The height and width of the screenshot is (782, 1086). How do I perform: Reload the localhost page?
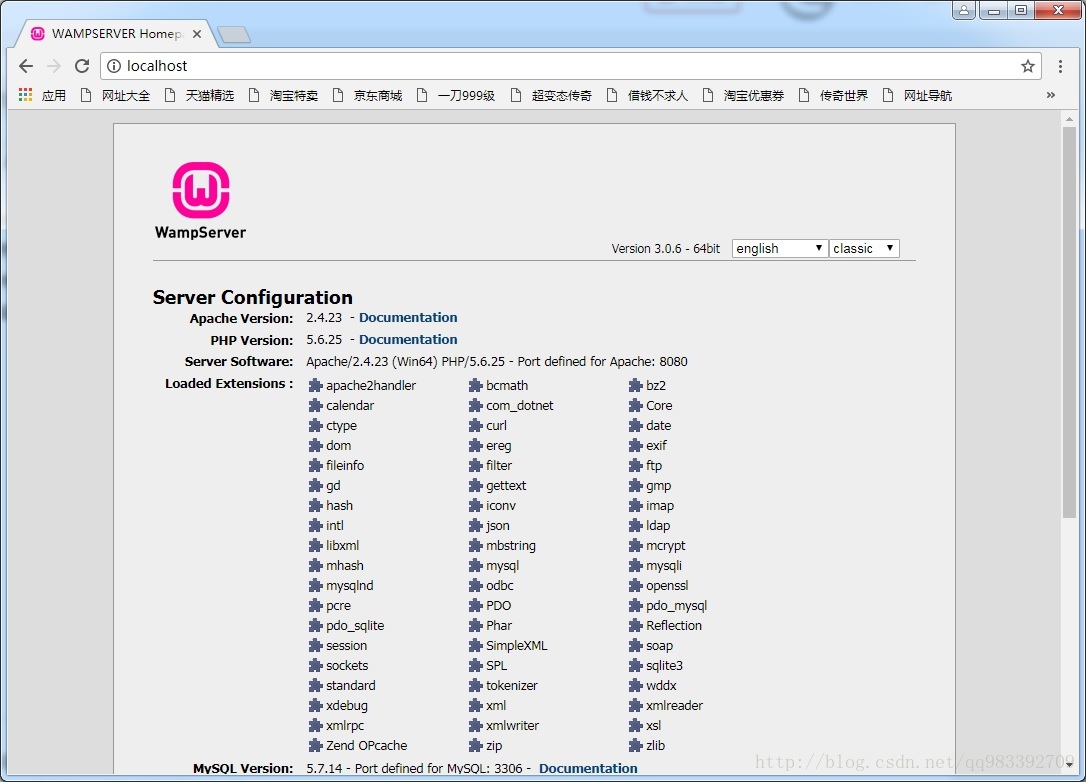pos(82,66)
